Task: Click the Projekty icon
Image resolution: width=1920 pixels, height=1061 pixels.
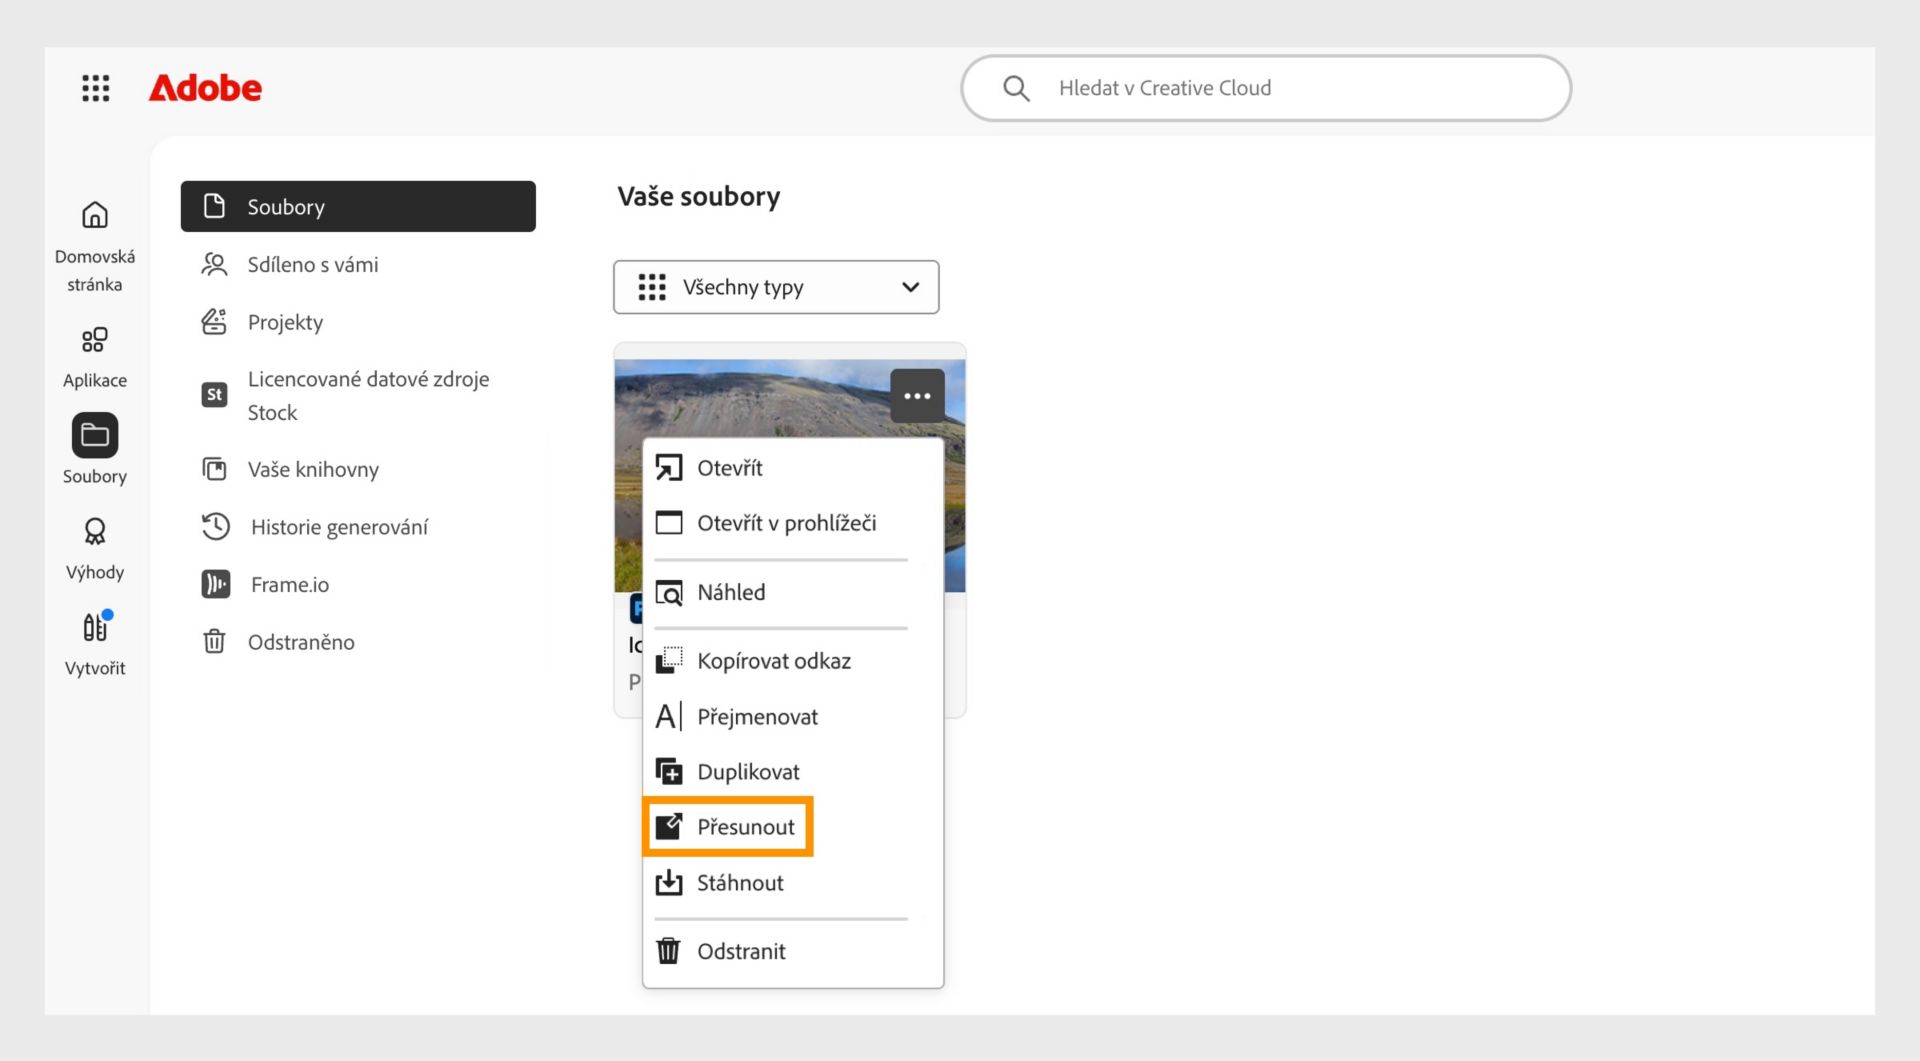Action: pos(214,322)
